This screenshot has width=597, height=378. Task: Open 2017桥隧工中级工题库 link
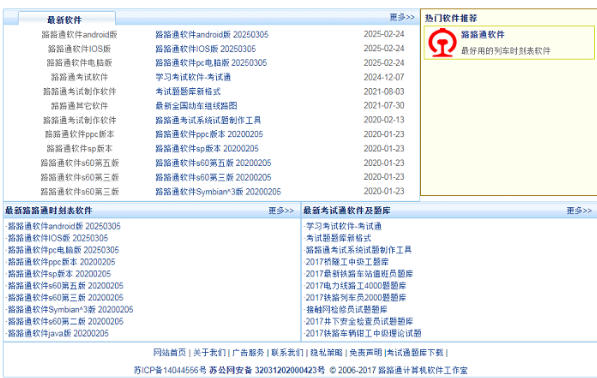347,262
